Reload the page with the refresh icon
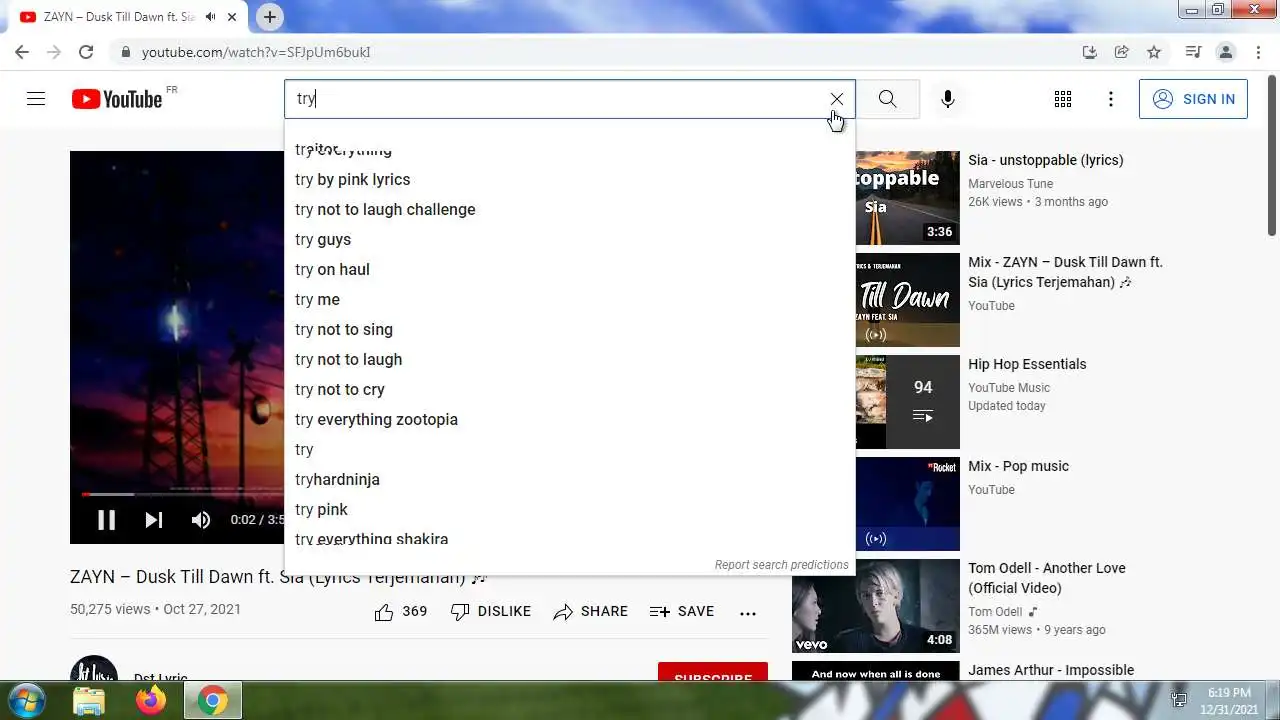This screenshot has height=720, width=1280. [86, 52]
